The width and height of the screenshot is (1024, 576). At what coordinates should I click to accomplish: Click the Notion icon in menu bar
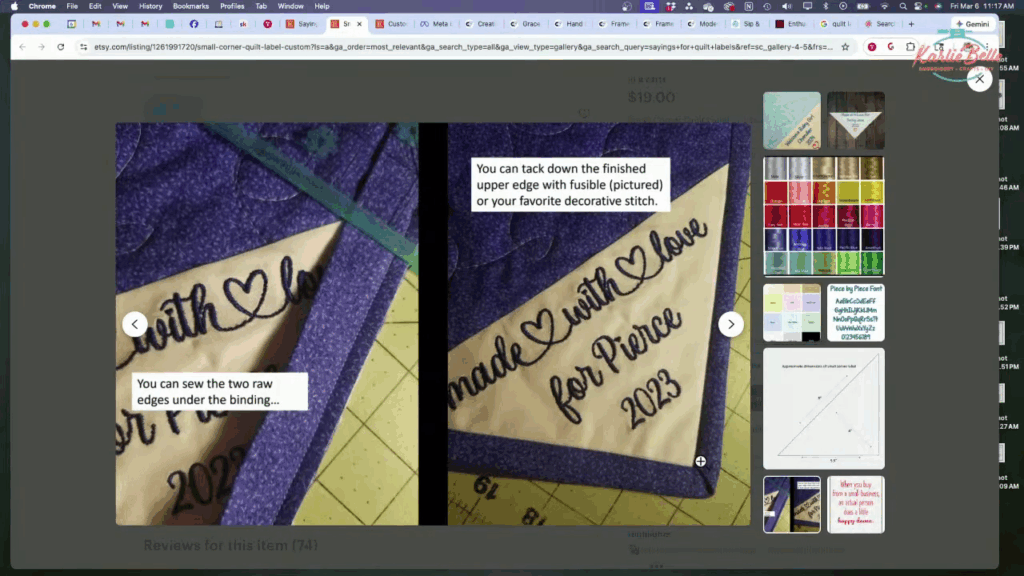tap(748, 6)
